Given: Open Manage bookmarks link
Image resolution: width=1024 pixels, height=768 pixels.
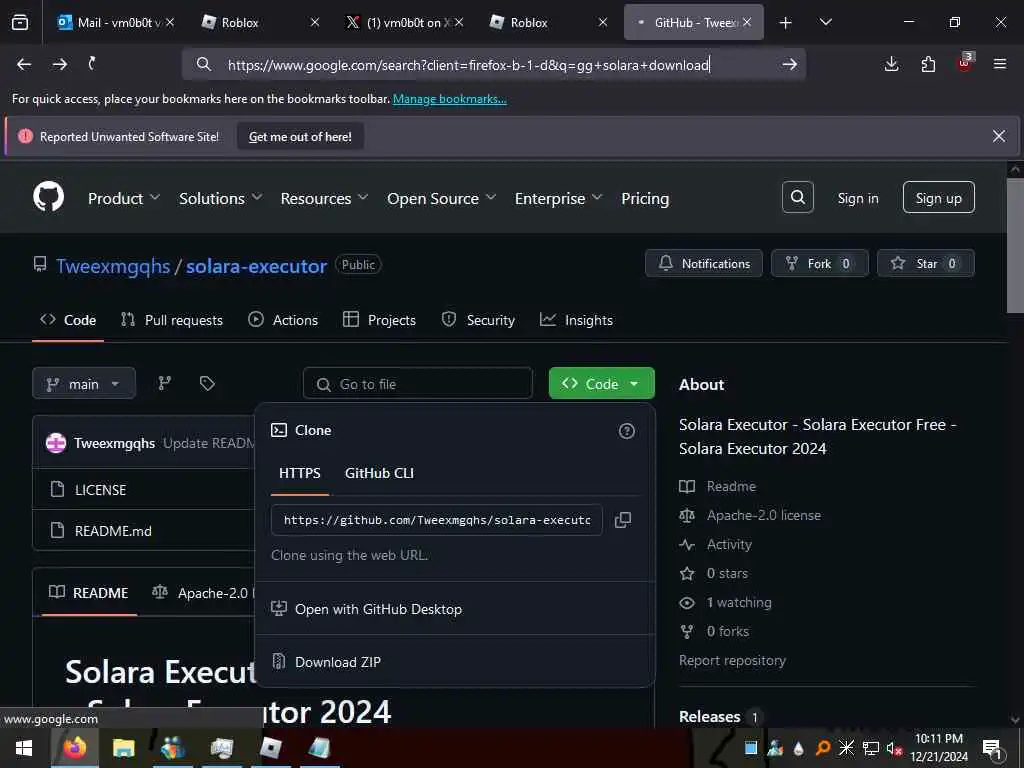Looking at the screenshot, I should (449, 99).
